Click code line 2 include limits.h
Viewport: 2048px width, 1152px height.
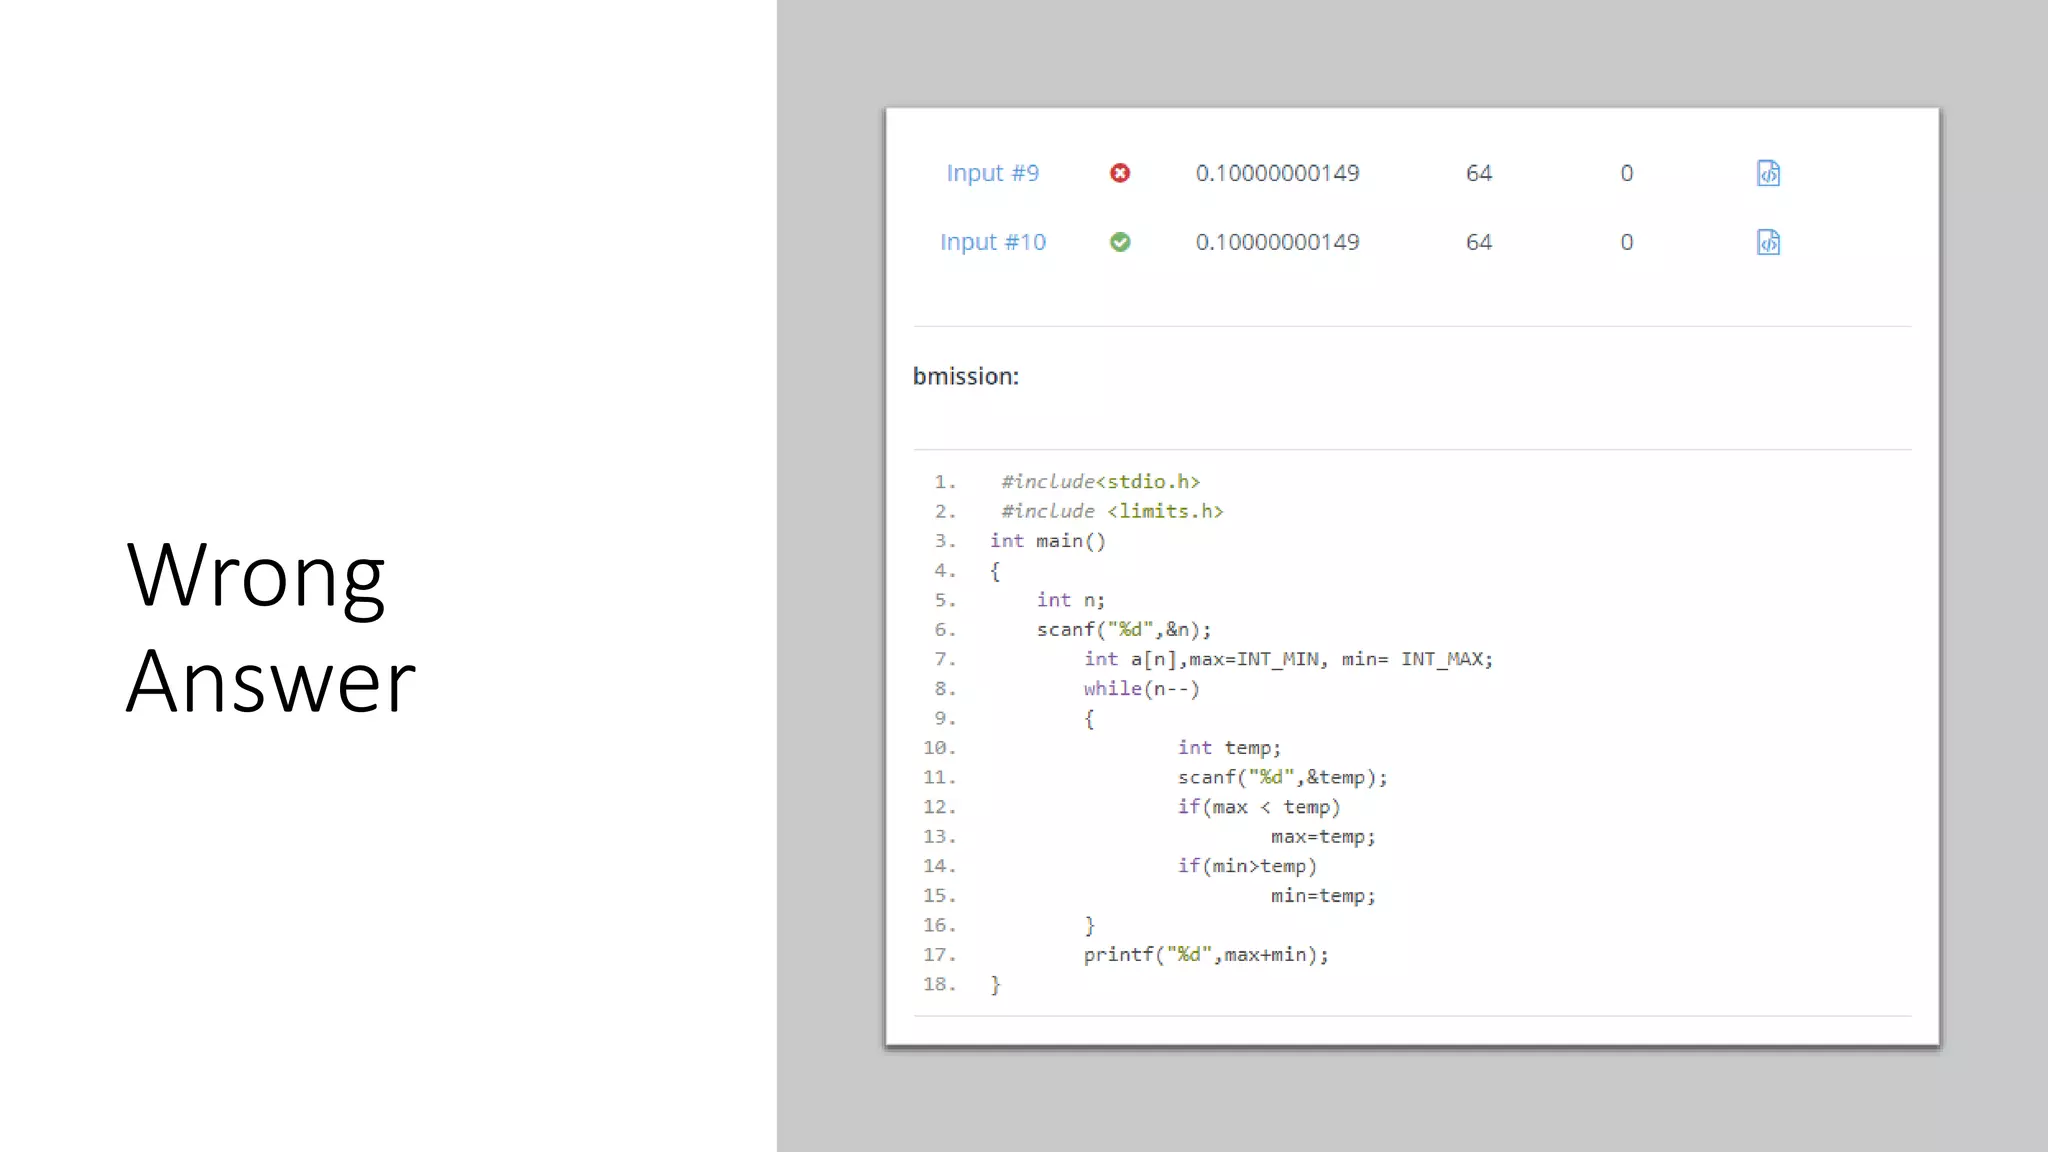[1112, 511]
